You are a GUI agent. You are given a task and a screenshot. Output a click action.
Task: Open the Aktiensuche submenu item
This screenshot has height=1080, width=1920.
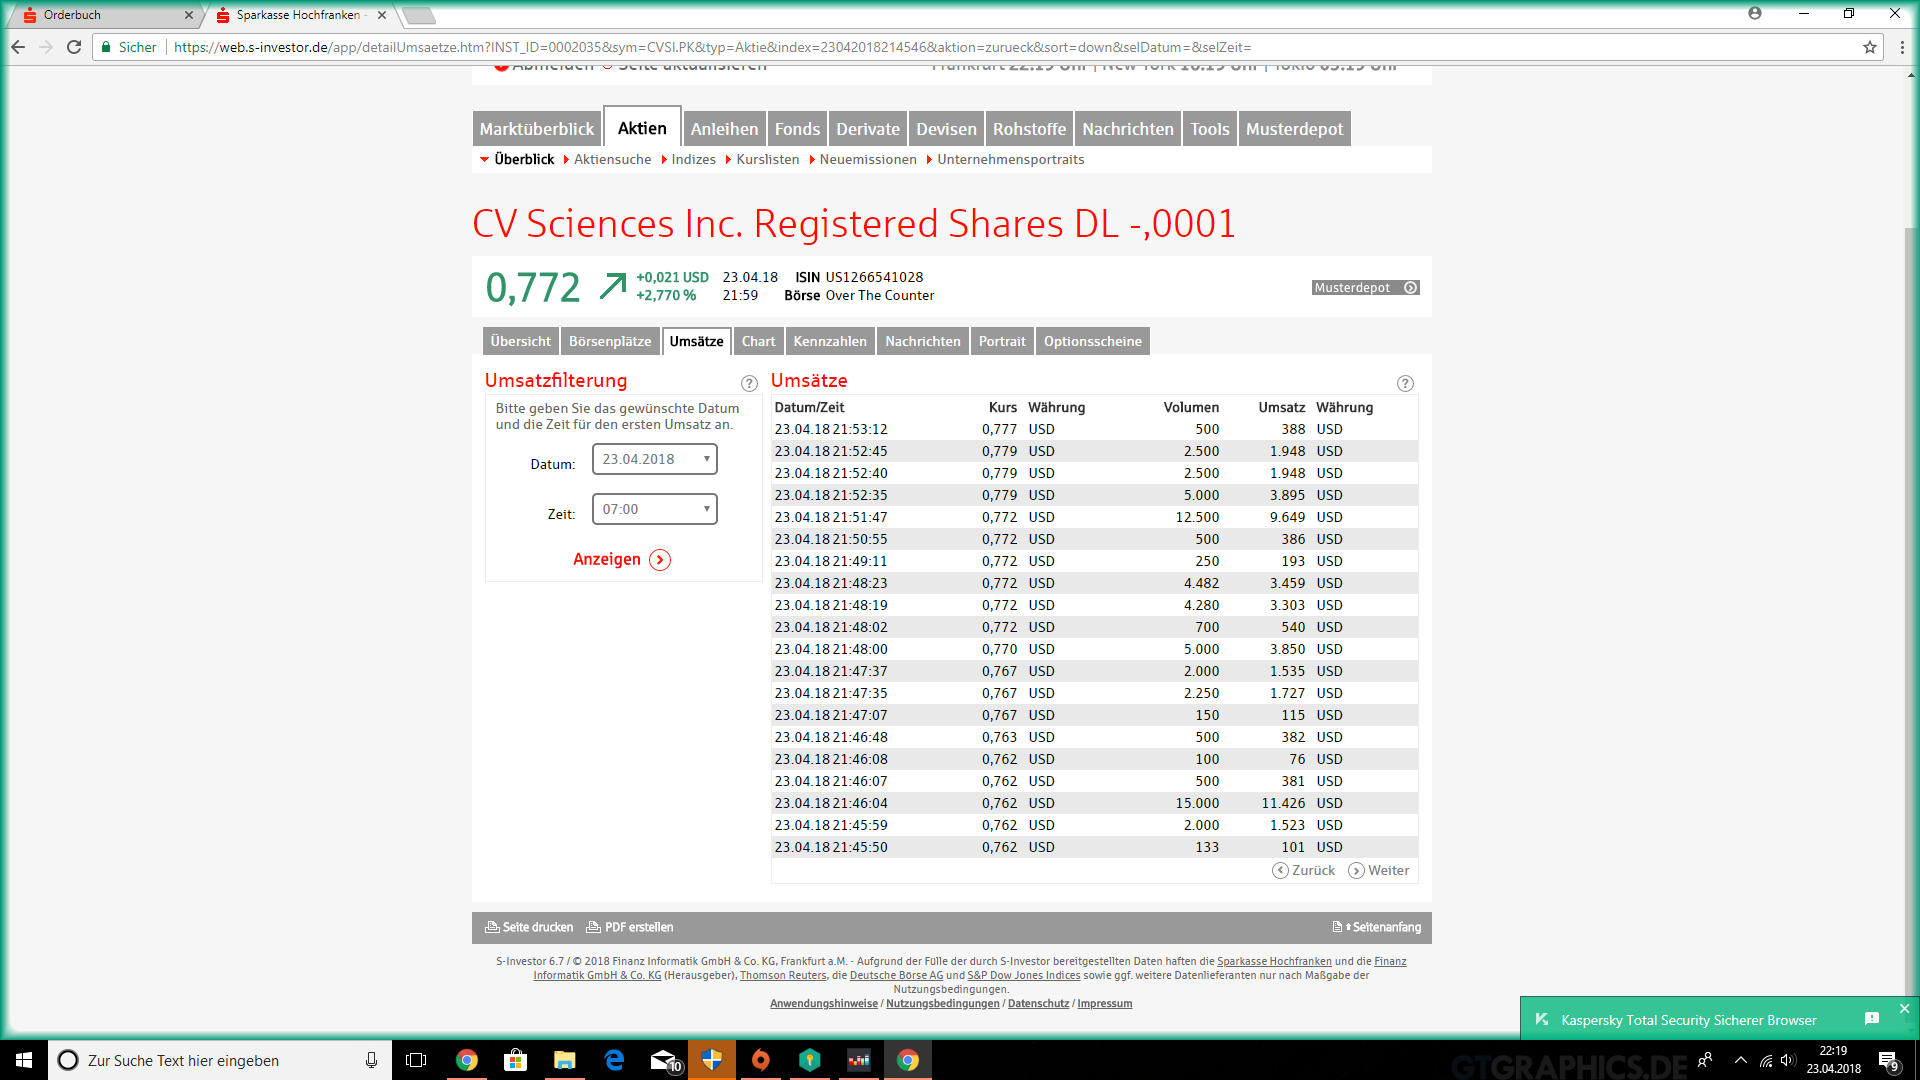(x=612, y=159)
